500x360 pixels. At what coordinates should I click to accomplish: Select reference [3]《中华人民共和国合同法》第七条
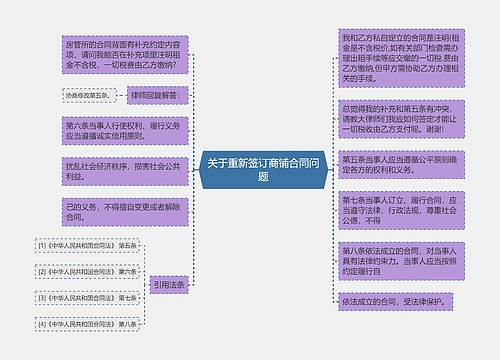[87, 298]
